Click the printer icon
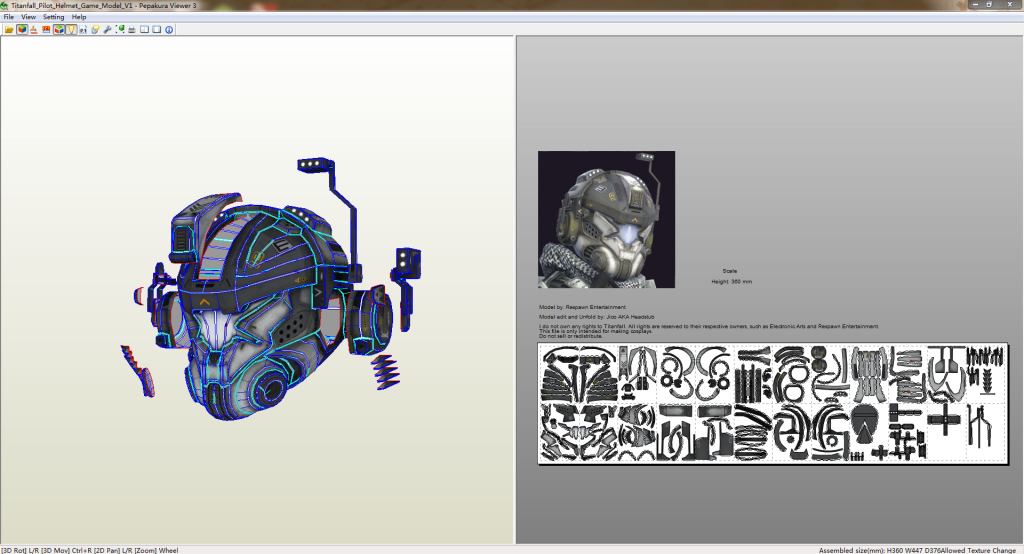The width and height of the screenshot is (1024, 554). [132, 29]
